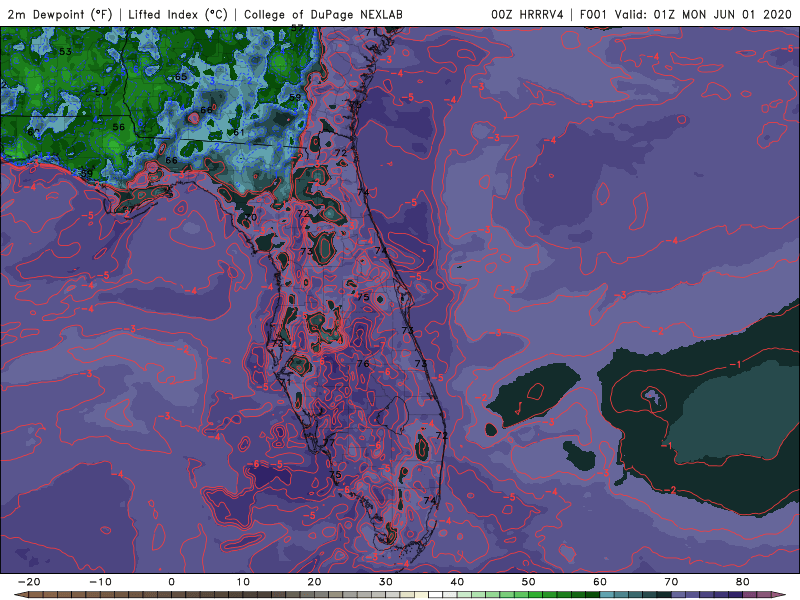Viewport: 800px width, 600px height.
Task: Click the 'Lifted Index (°C)' title text
Action: point(178,14)
